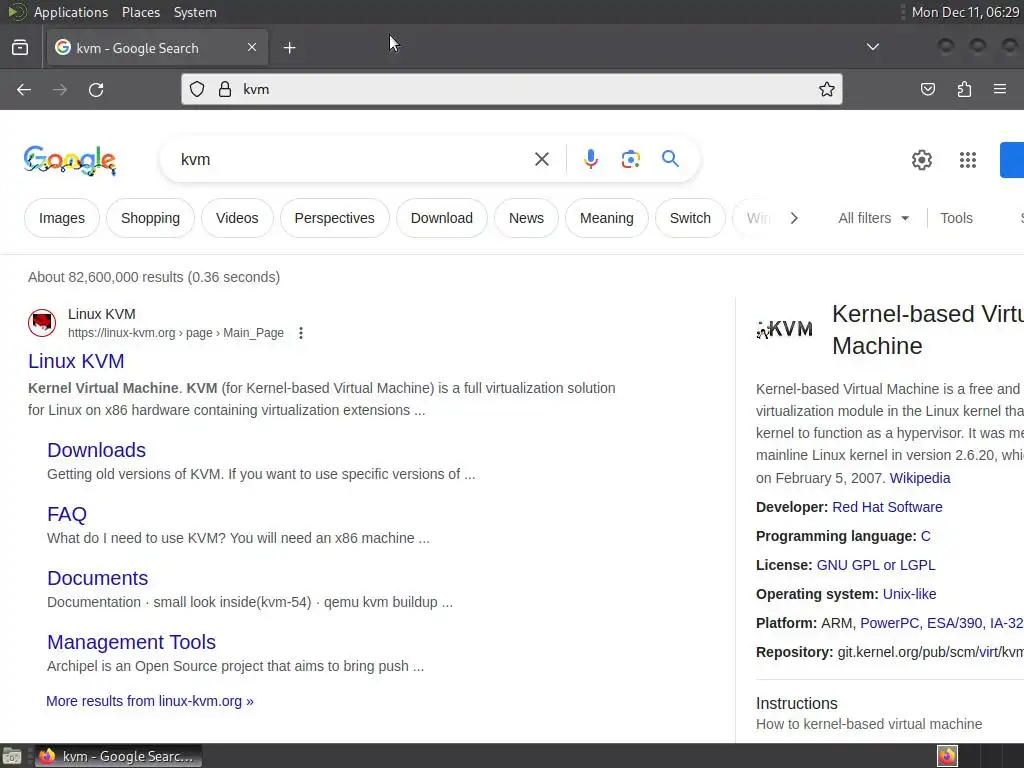Open the Places menu in top panel
1024x768 pixels.
[140, 12]
